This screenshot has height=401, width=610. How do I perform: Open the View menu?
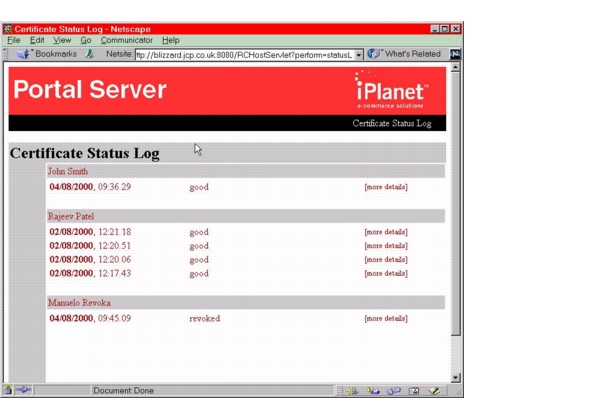click(x=62, y=40)
